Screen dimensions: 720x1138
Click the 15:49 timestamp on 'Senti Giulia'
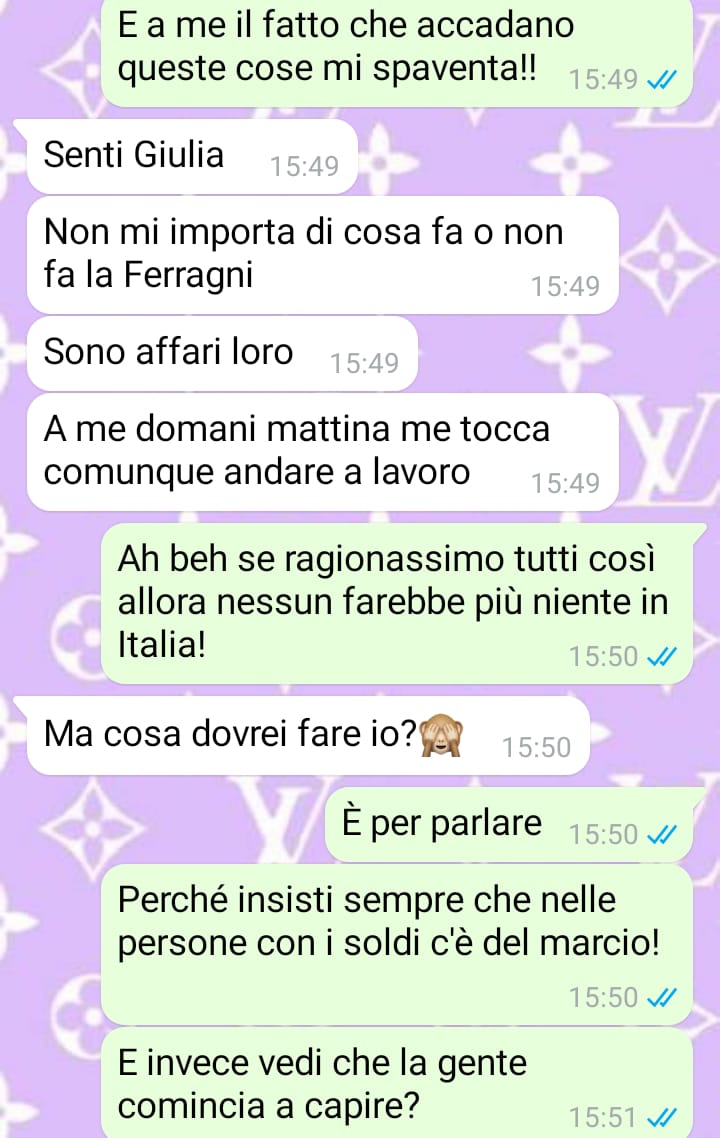click(304, 167)
